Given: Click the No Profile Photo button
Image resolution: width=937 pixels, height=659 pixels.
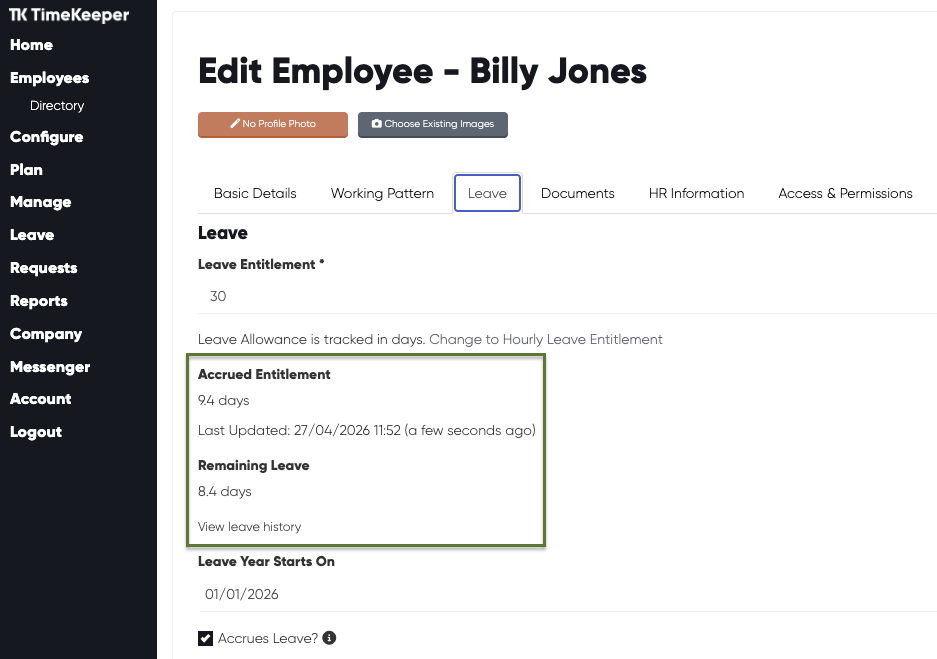Looking at the screenshot, I should click(x=272, y=124).
